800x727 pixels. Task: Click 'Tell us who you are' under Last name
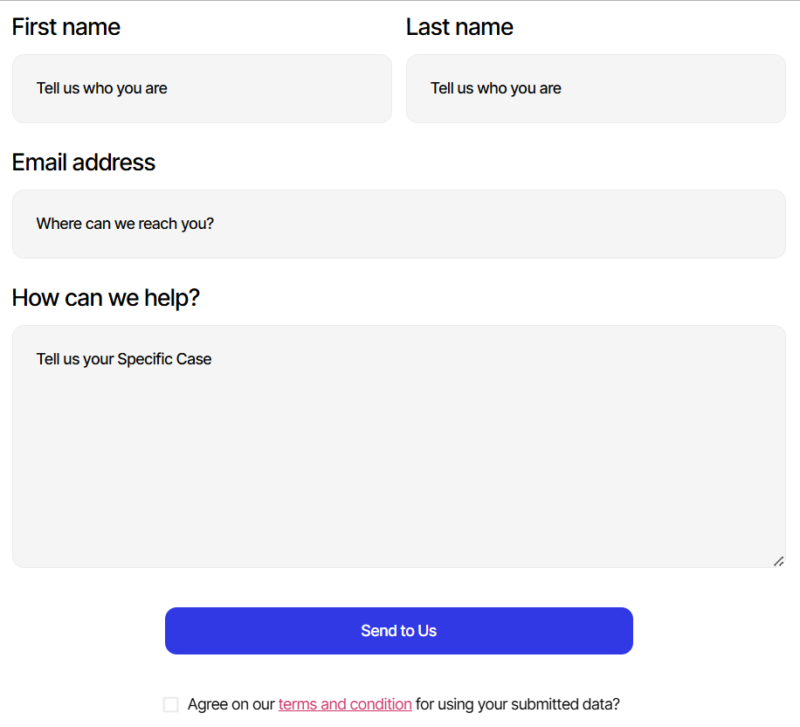pos(496,89)
